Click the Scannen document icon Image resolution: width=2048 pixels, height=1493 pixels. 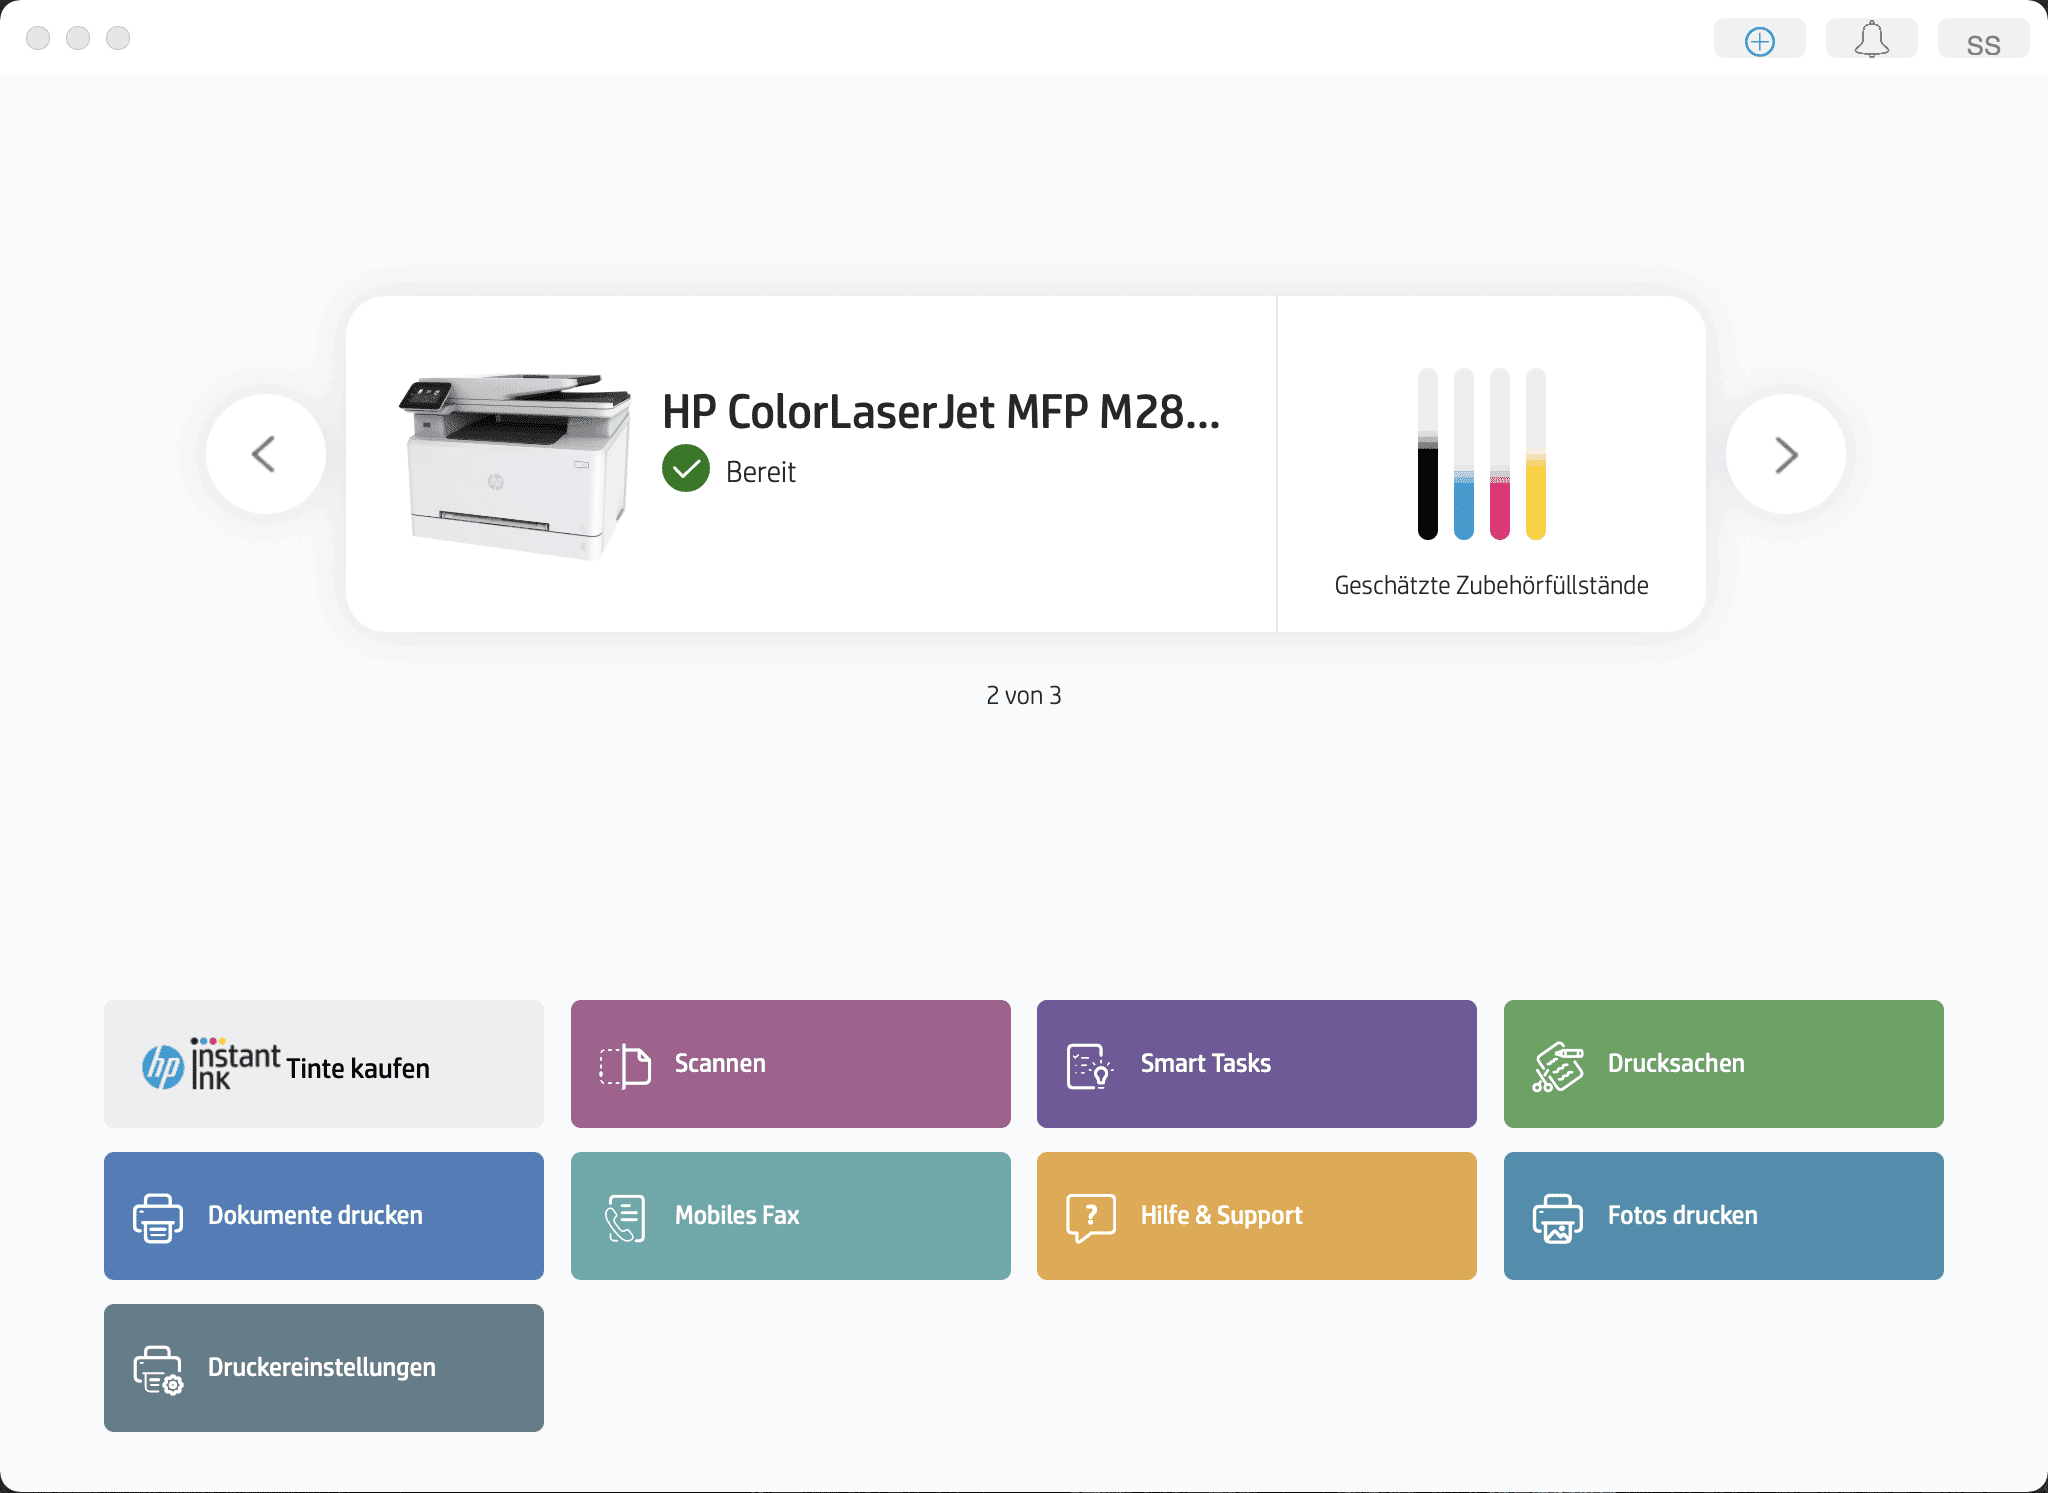625,1065
